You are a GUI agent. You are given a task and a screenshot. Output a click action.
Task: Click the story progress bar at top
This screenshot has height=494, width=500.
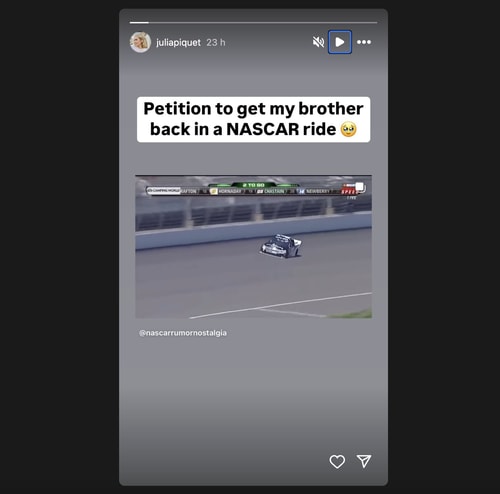point(253,23)
